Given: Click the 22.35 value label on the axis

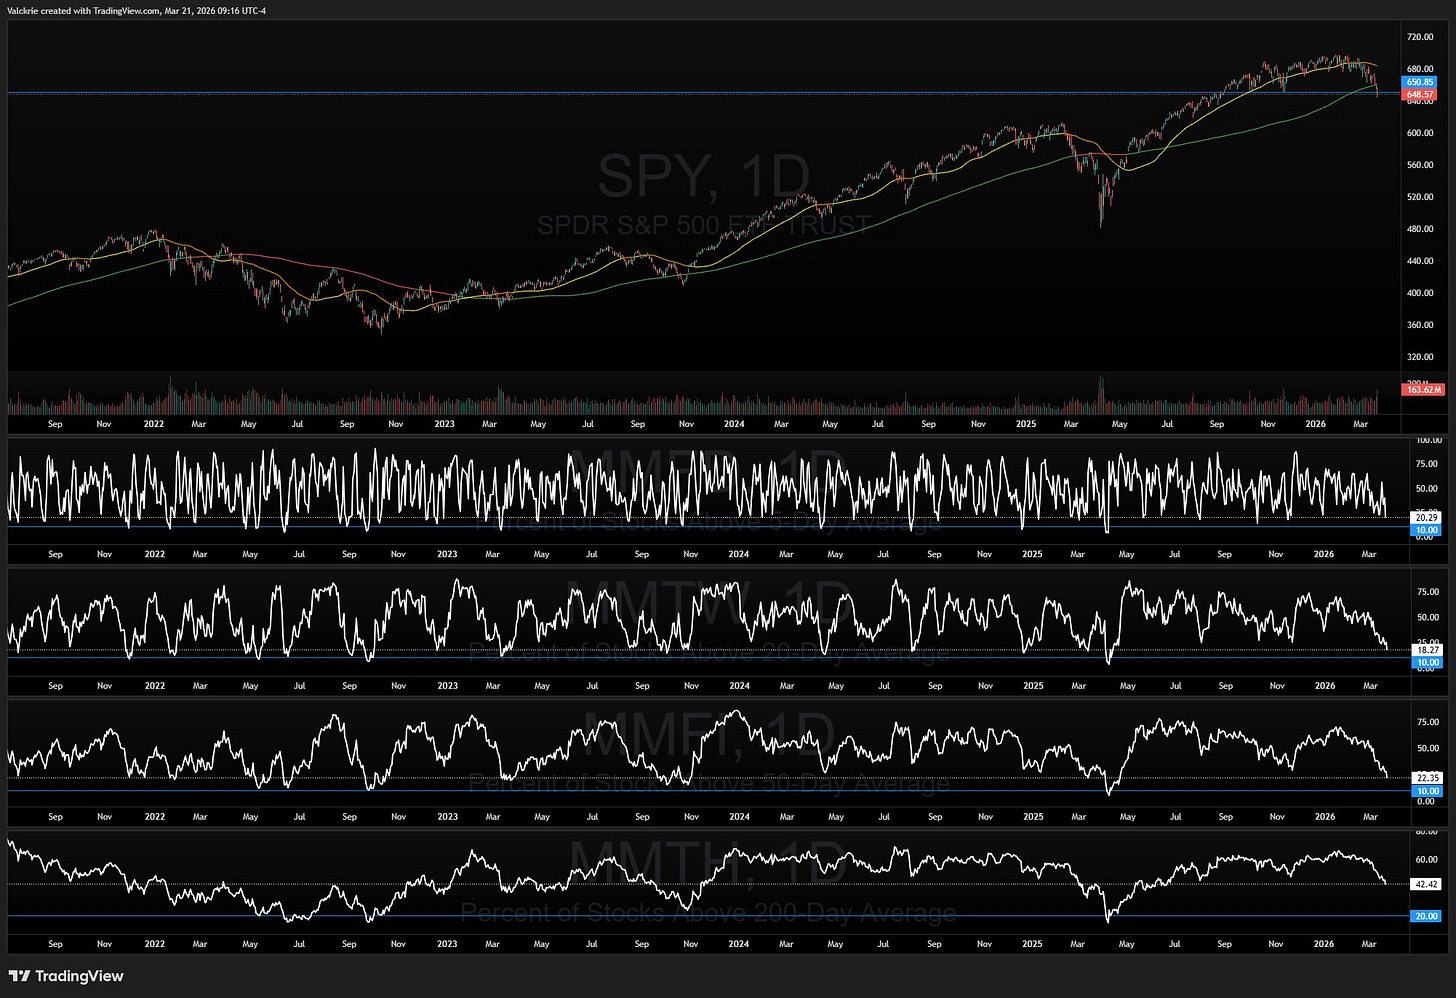Looking at the screenshot, I should [1427, 778].
